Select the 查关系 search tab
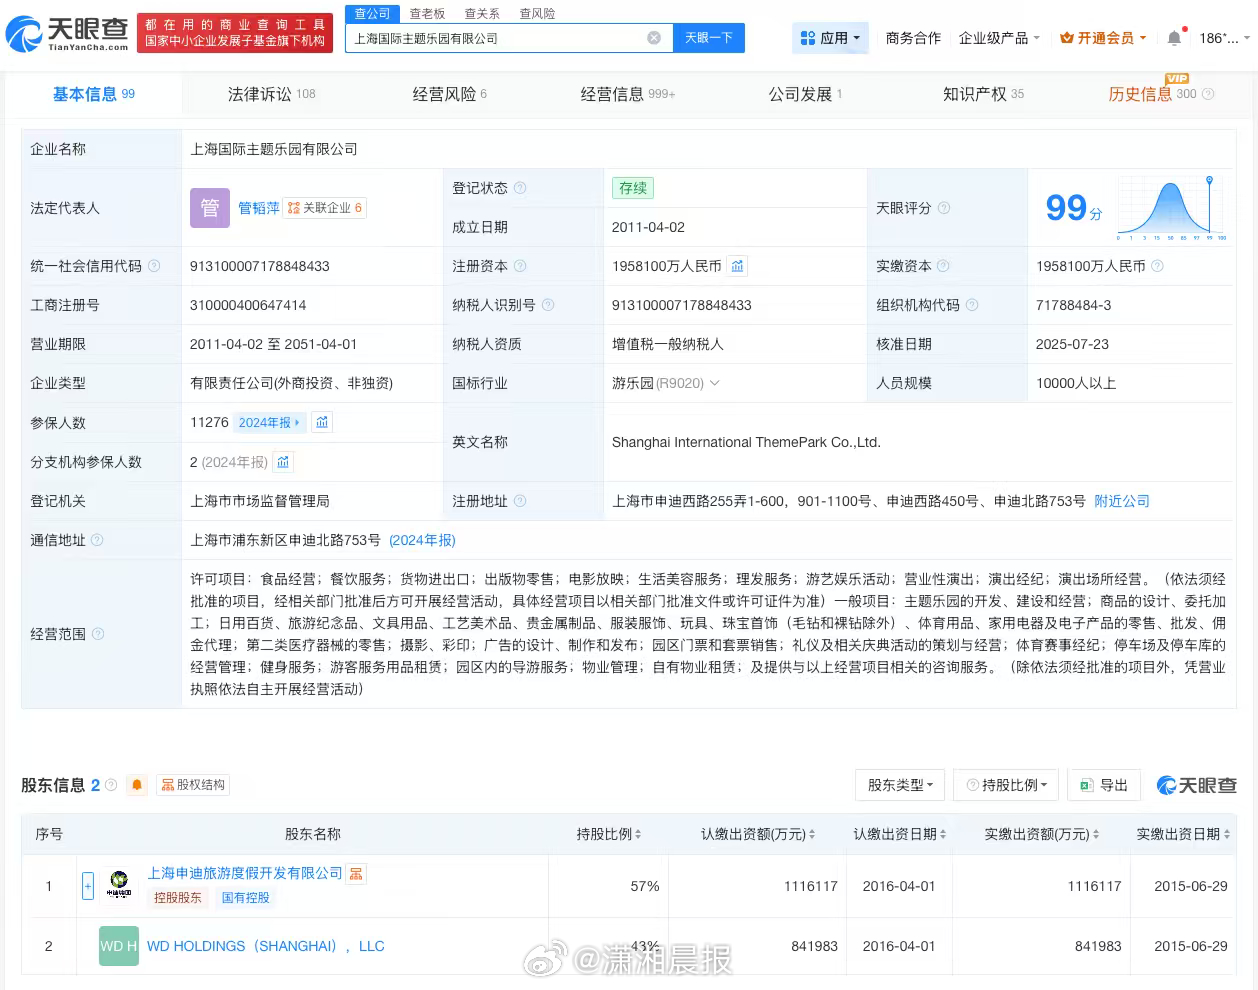1258x990 pixels. [482, 13]
